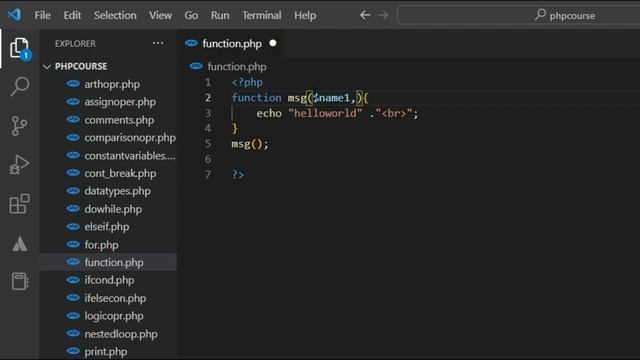This screenshot has width=640, height=360.
Task: Click the "helloworld" string in code
Action: [325, 113]
